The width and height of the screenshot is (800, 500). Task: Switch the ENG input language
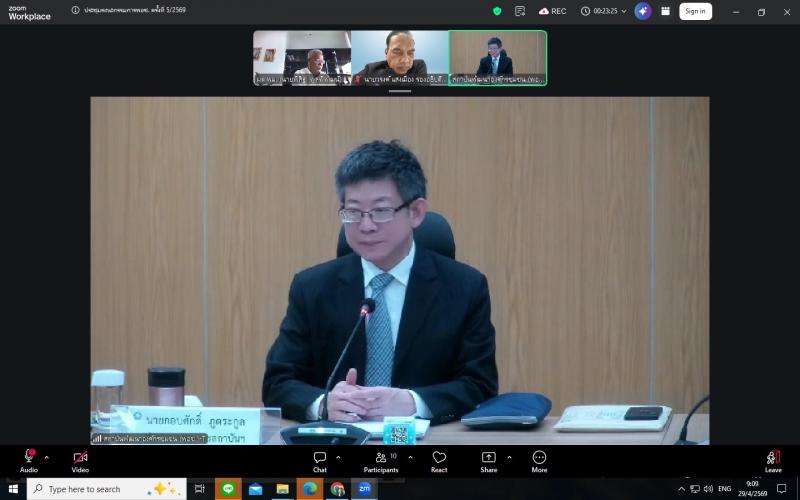pos(724,489)
